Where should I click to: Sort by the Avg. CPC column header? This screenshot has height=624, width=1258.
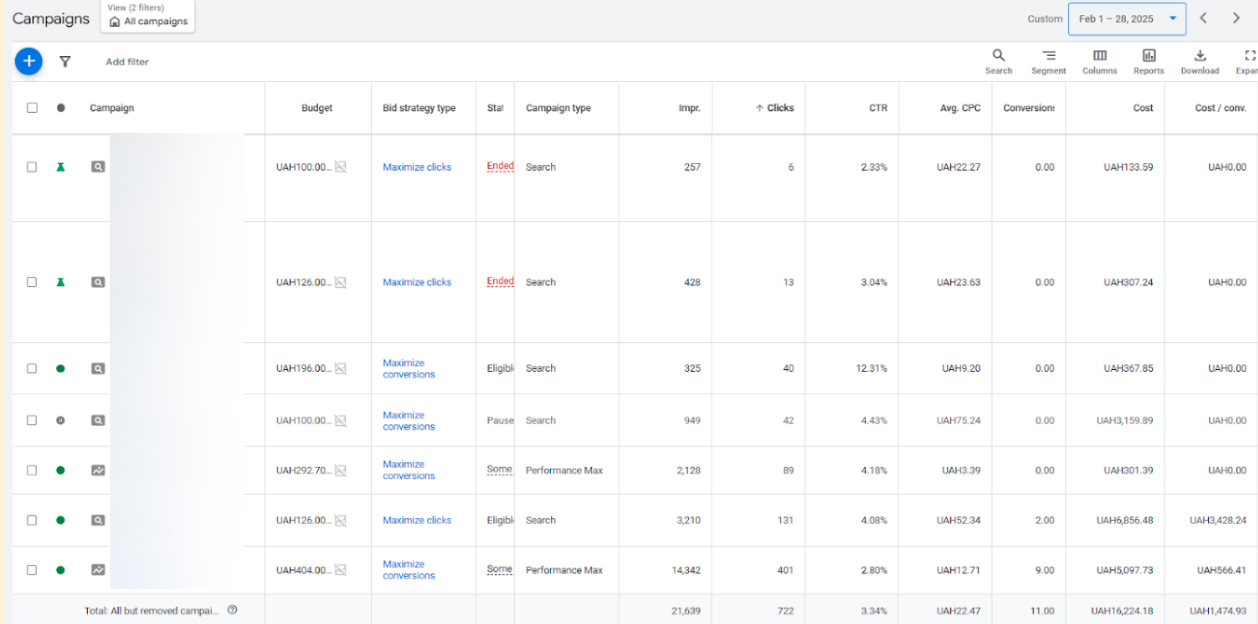point(958,108)
